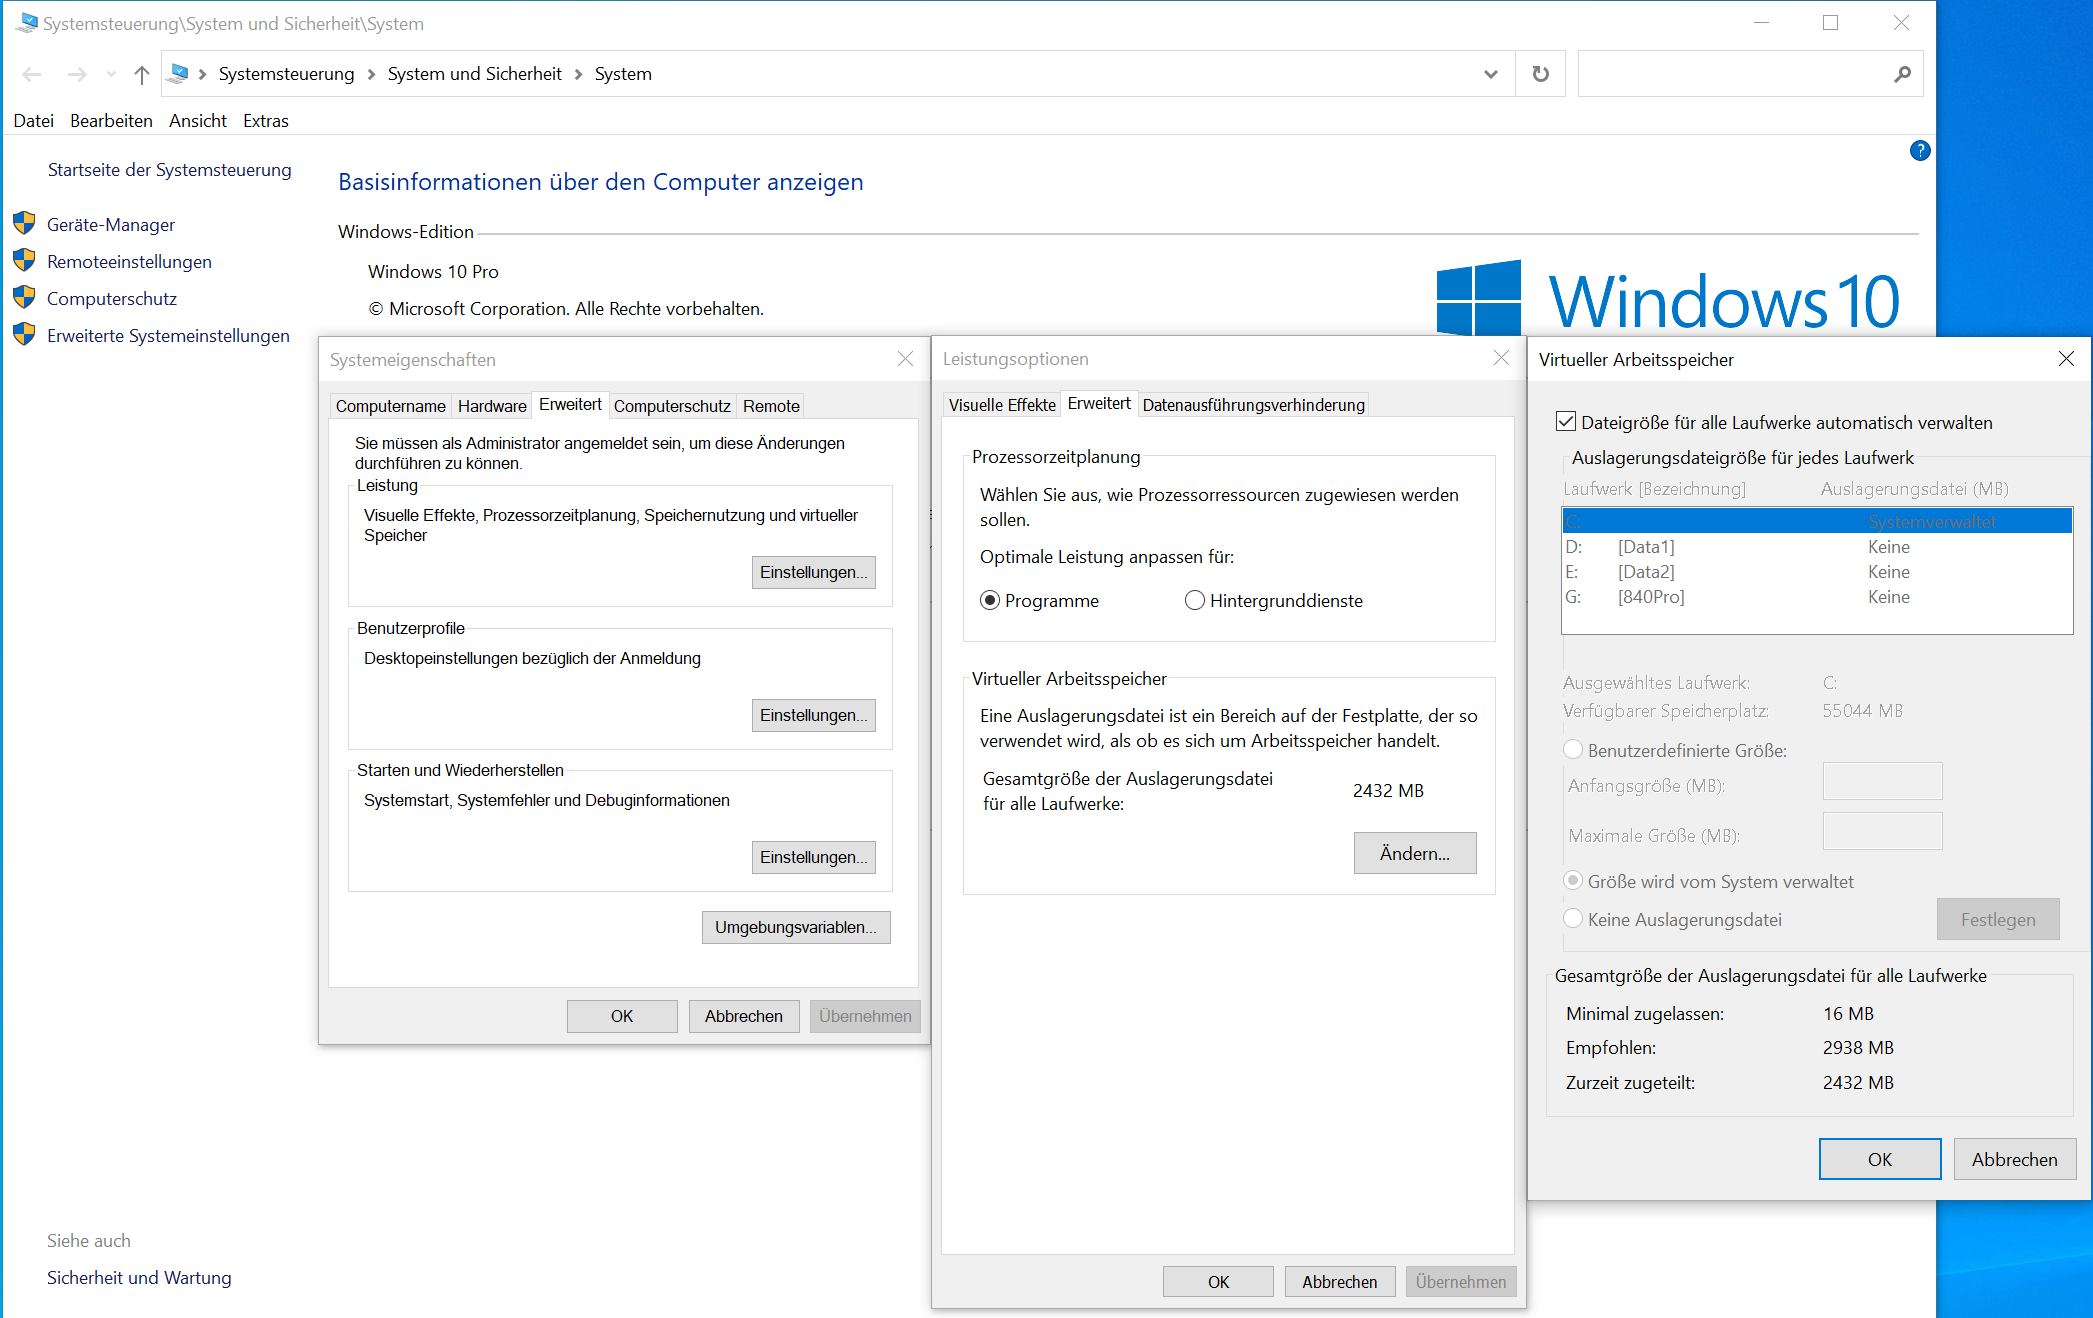The height and width of the screenshot is (1318, 2093).
Task: Open Erweiterte Systemeinstellungen link
Action: (168, 336)
